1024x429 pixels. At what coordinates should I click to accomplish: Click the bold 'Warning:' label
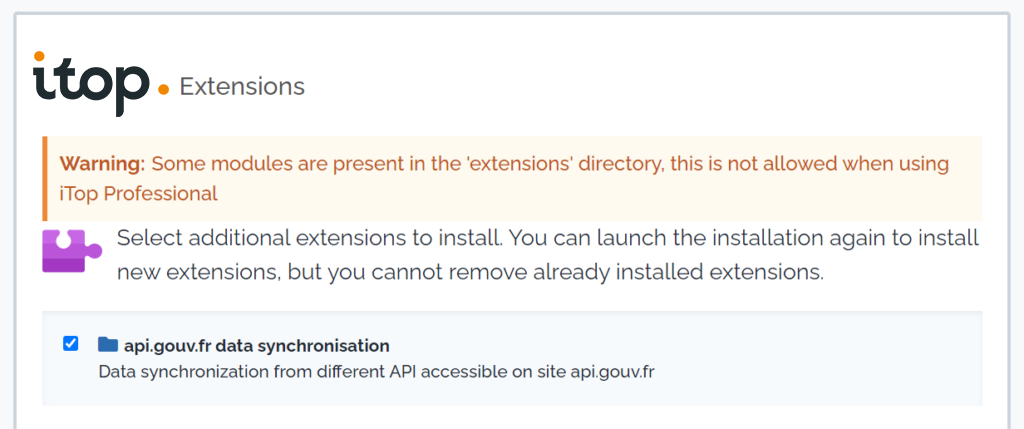click(x=102, y=163)
